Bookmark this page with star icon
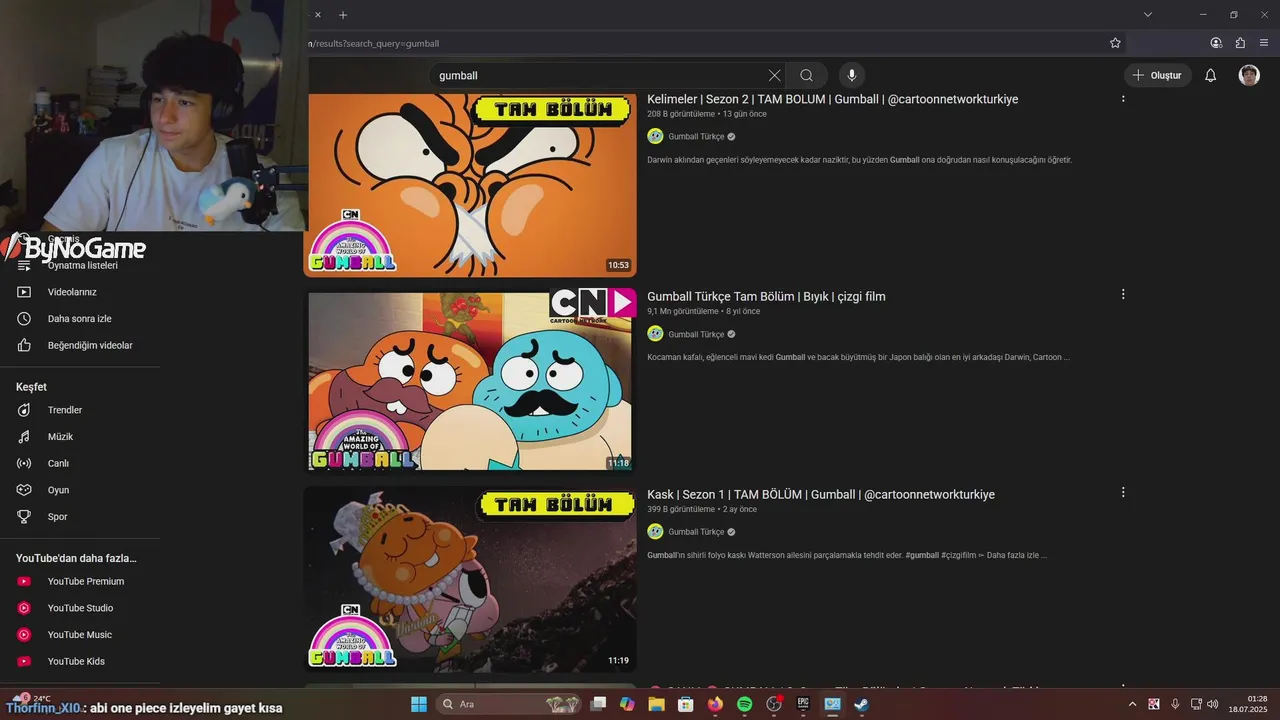Viewport: 1280px width, 720px height. tap(1115, 43)
